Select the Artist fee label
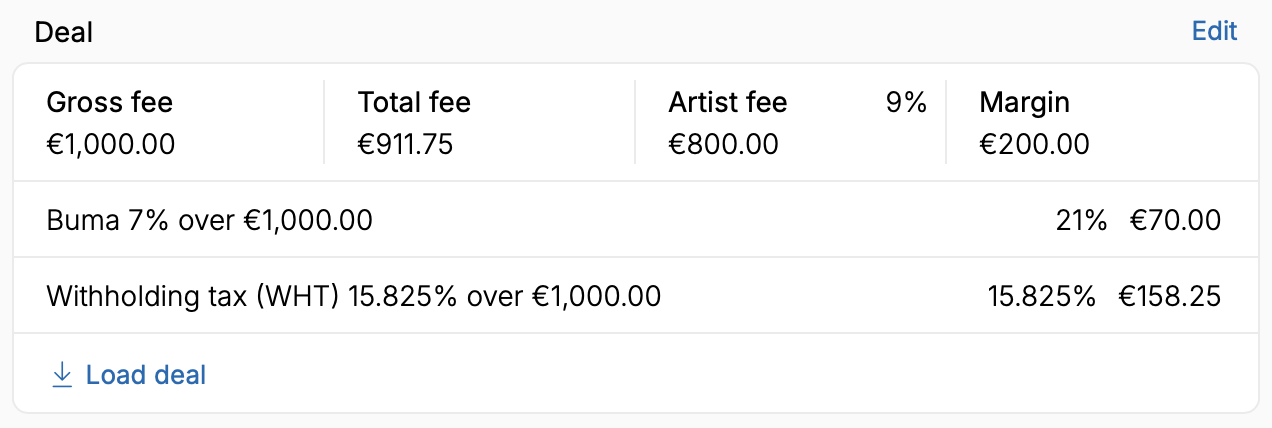Image resolution: width=1272 pixels, height=428 pixels. 728,102
